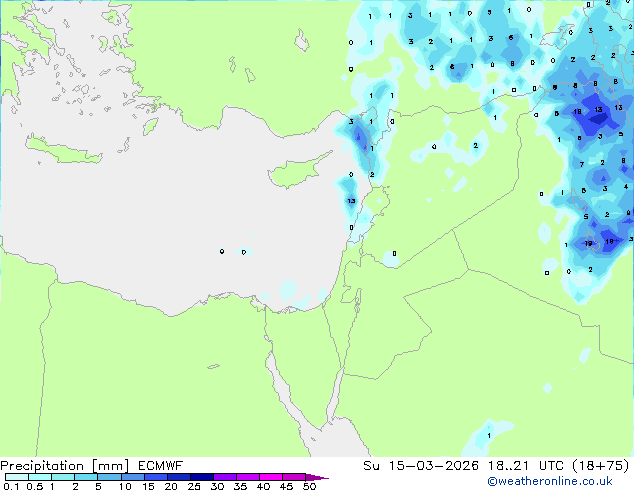
Task: Click the 'UTC' label
Action: coord(552,466)
